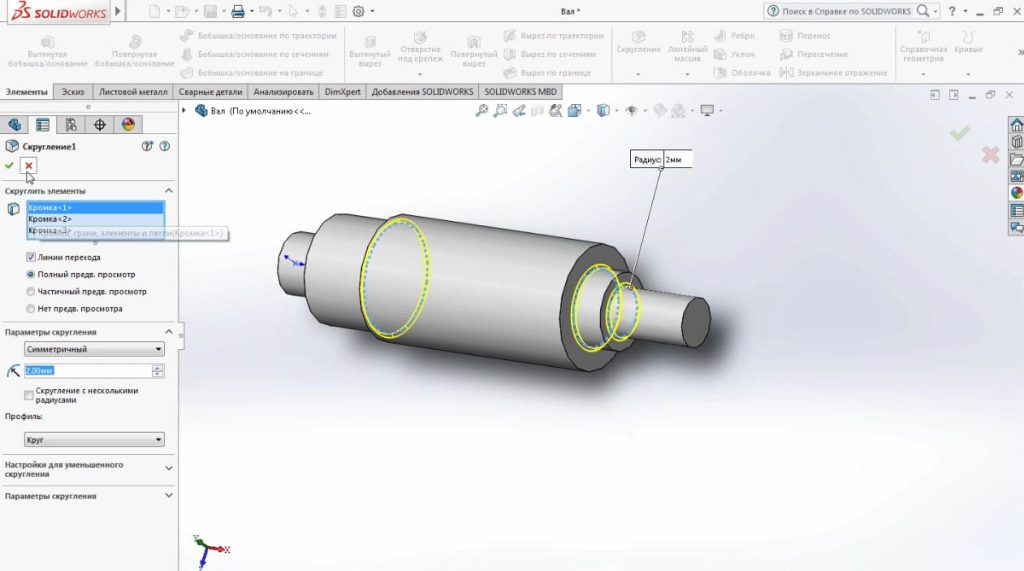The image size is (1024, 571).
Task: Enable 'Скругление с несколькими радиусами' checkbox
Action: (29, 395)
